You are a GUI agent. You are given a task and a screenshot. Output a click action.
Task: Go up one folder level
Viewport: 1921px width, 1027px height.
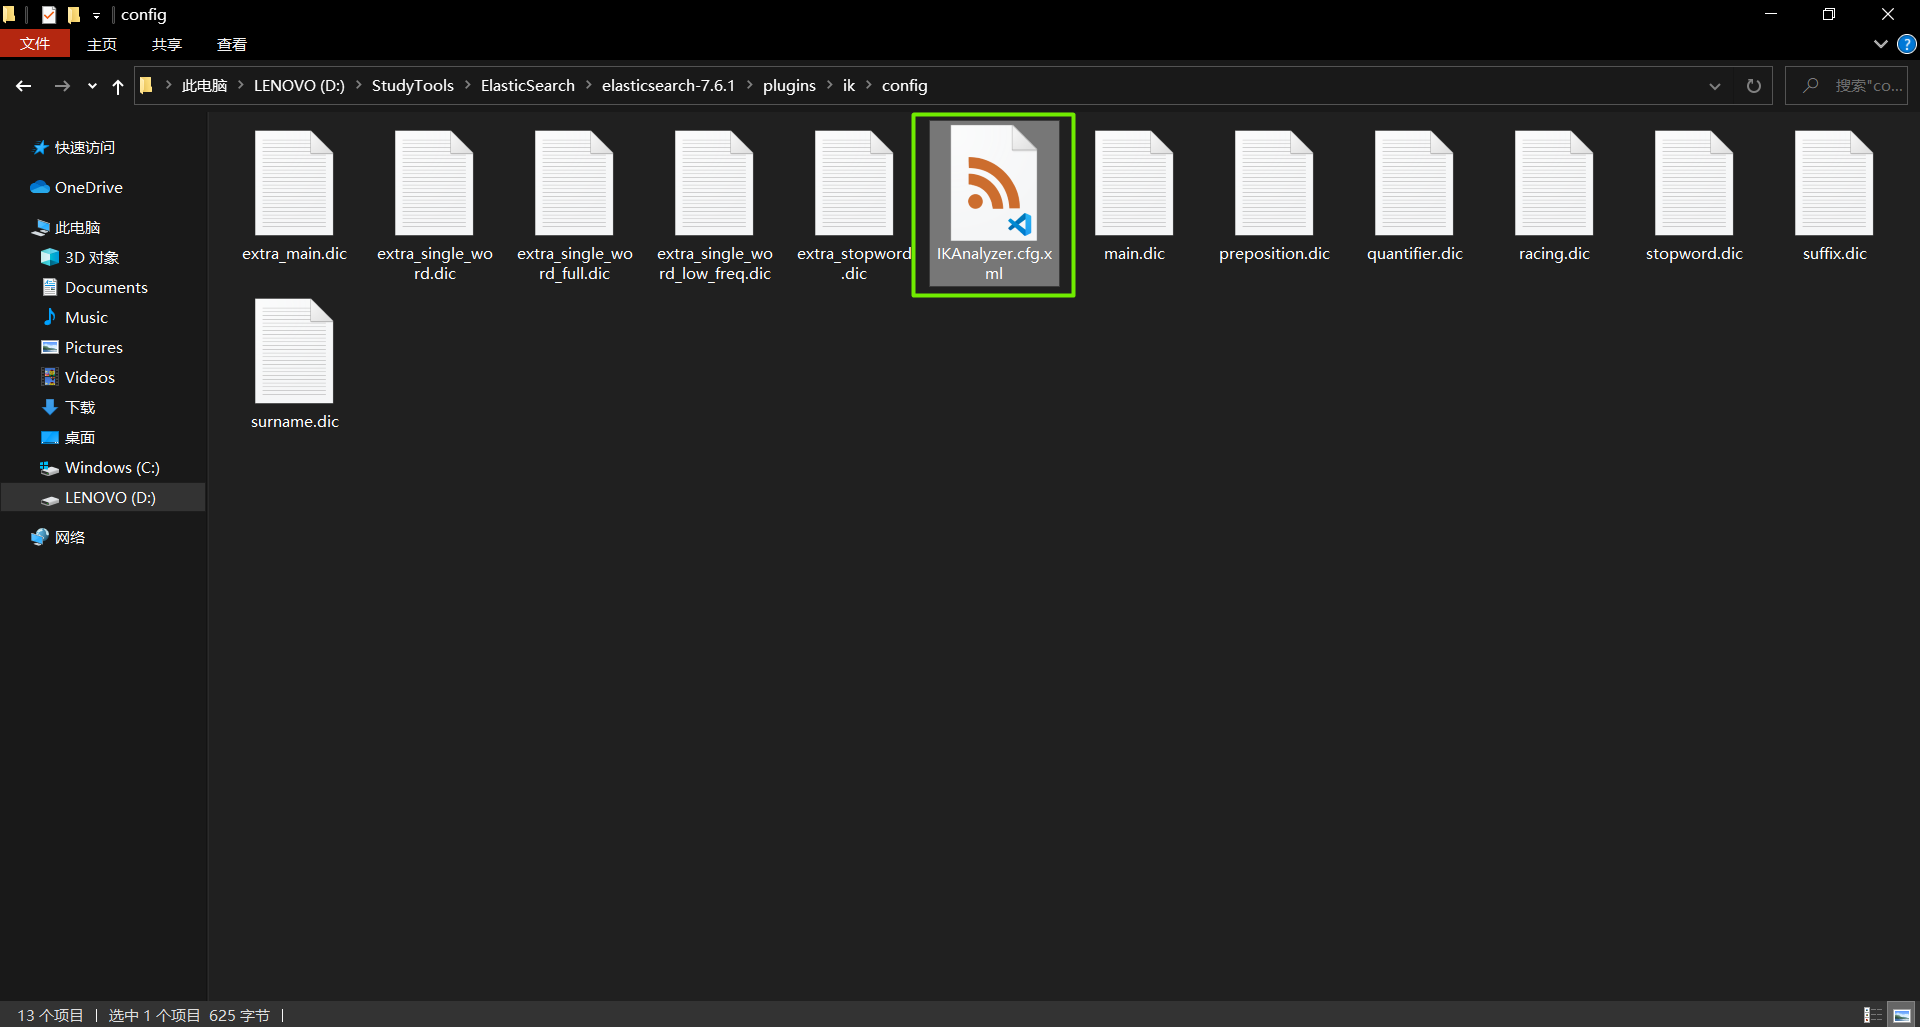(118, 86)
